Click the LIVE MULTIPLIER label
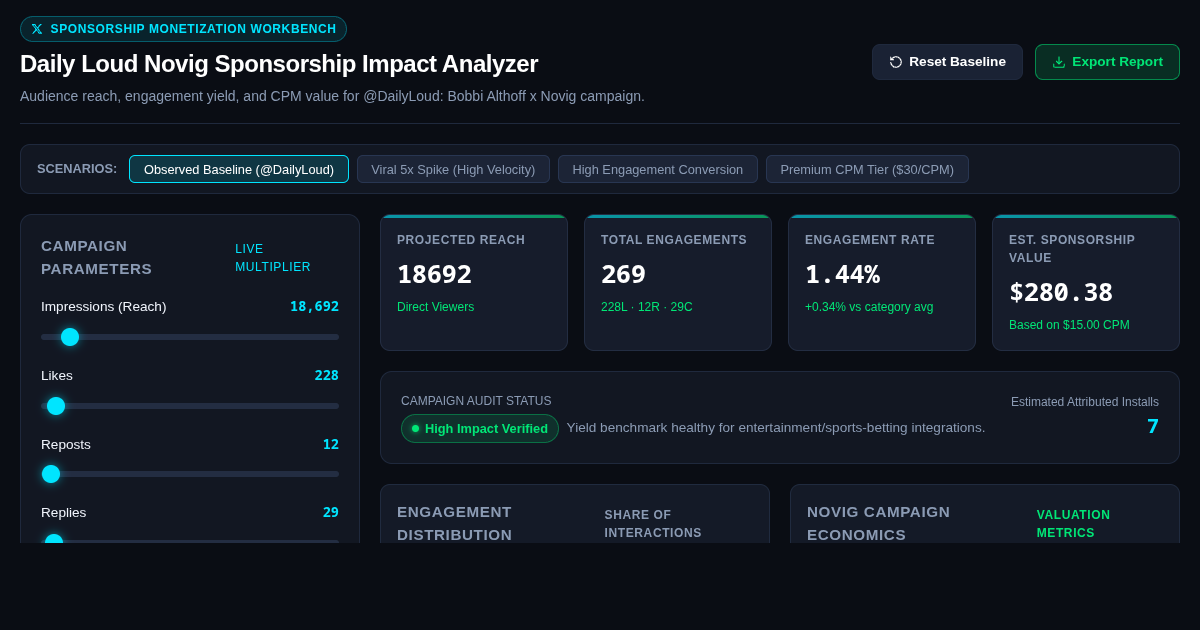Screen dimensions: 1200x630 (273, 258)
